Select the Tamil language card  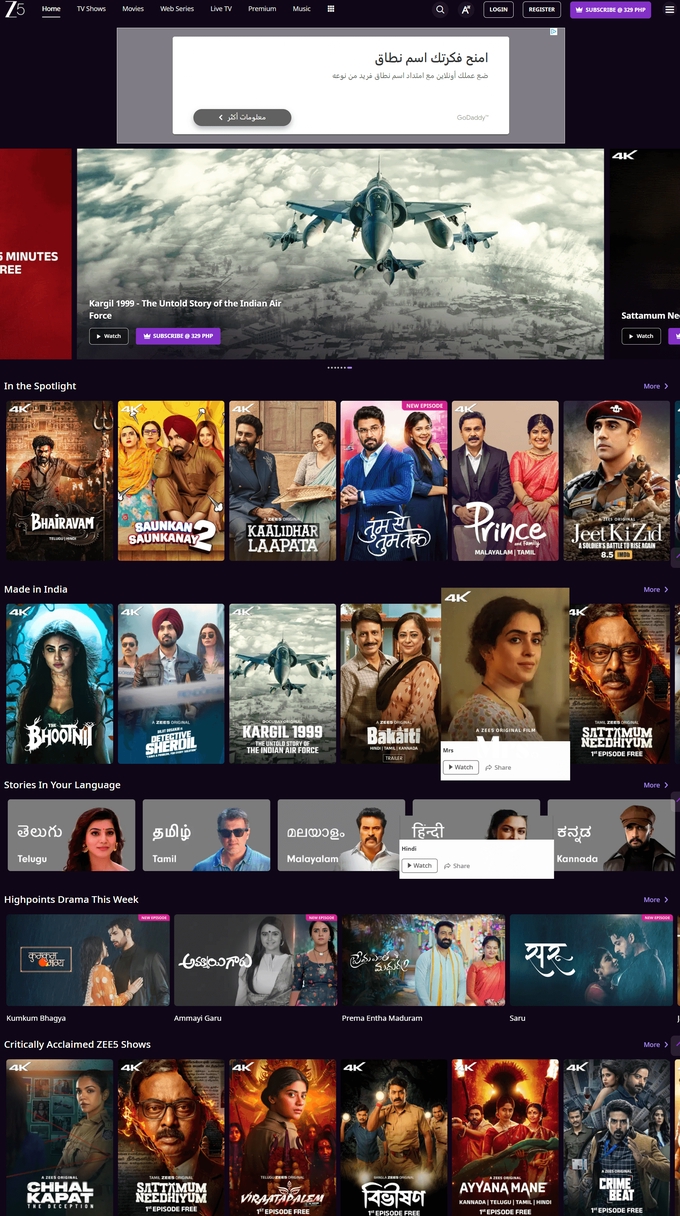tap(206, 835)
